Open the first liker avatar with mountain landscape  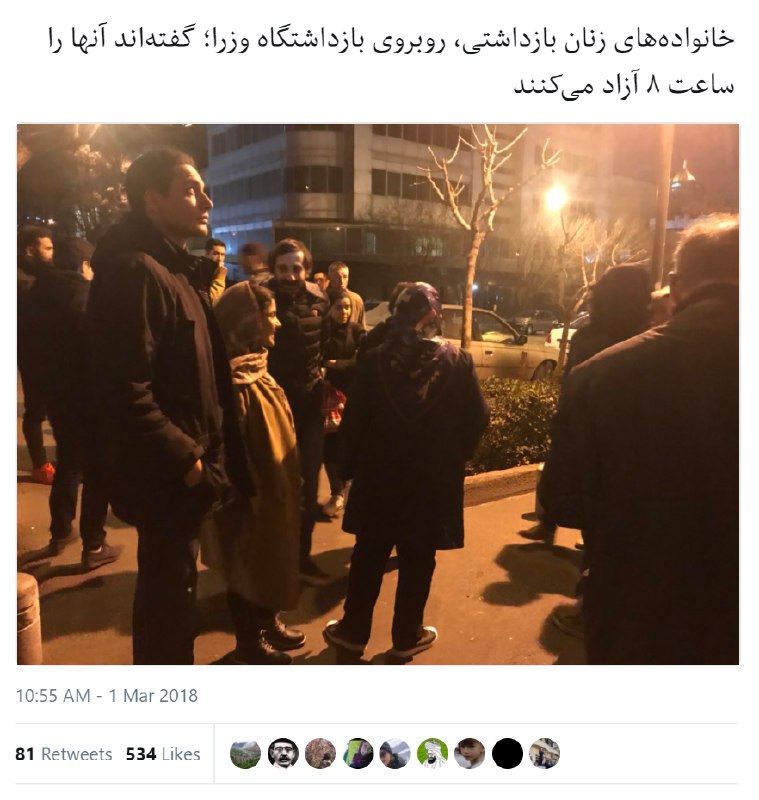(245, 754)
